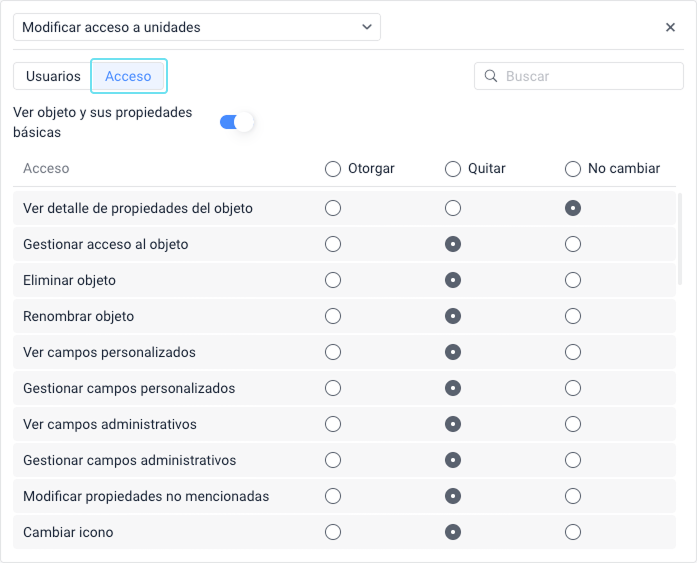Choose Otorgar for 'Gestionar campos personalizados'

[x=333, y=388]
